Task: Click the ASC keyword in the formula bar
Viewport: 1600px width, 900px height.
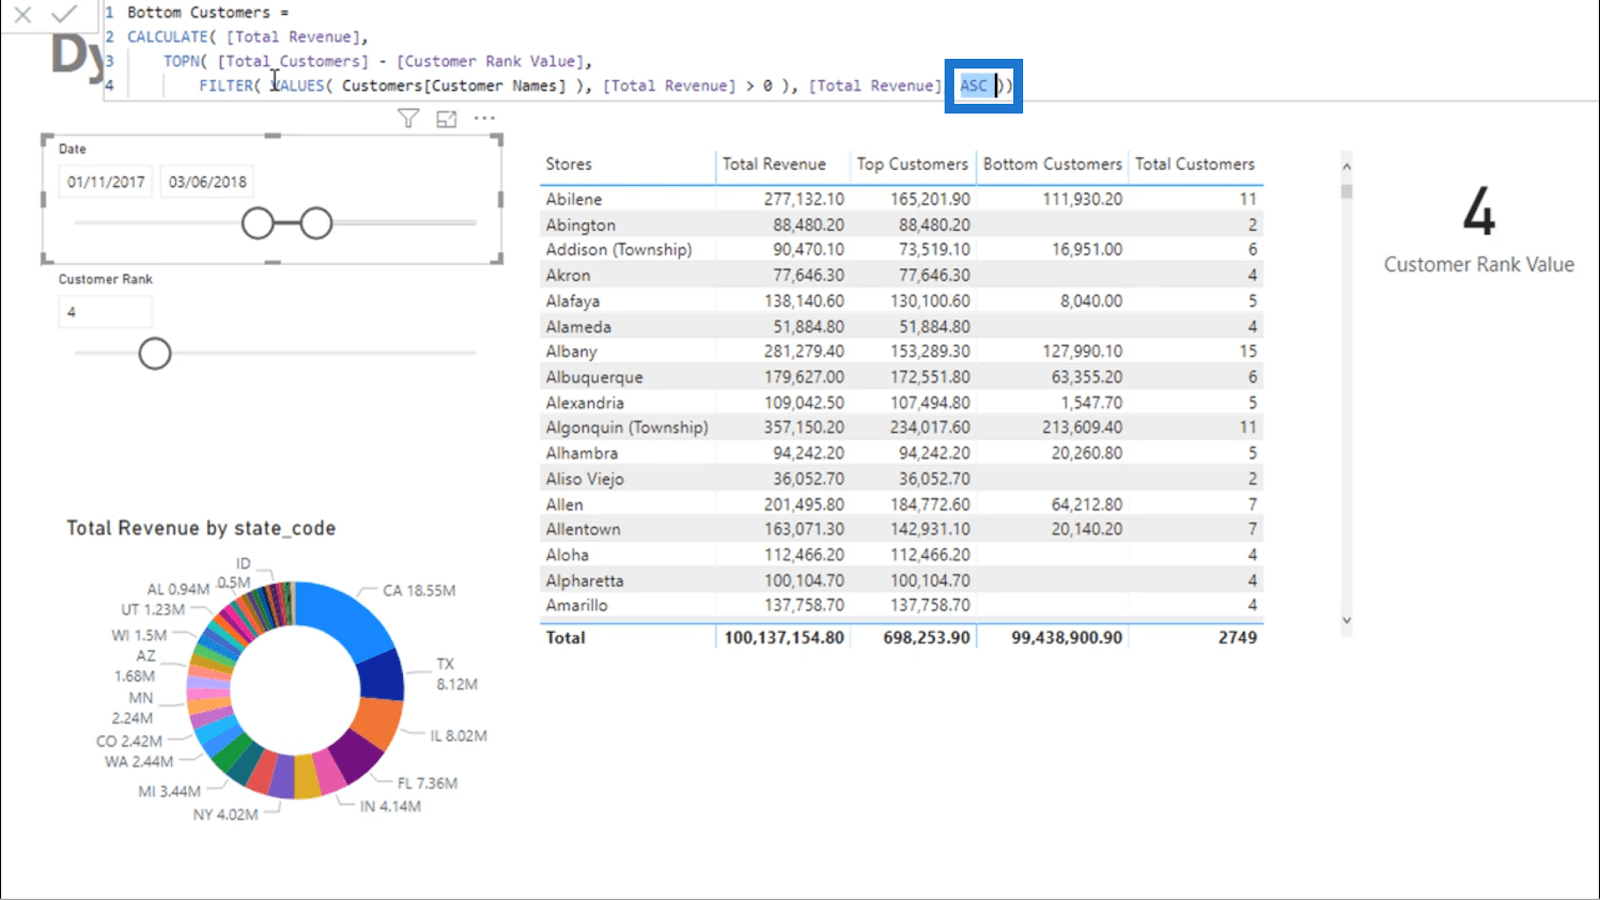Action: coord(973,86)
